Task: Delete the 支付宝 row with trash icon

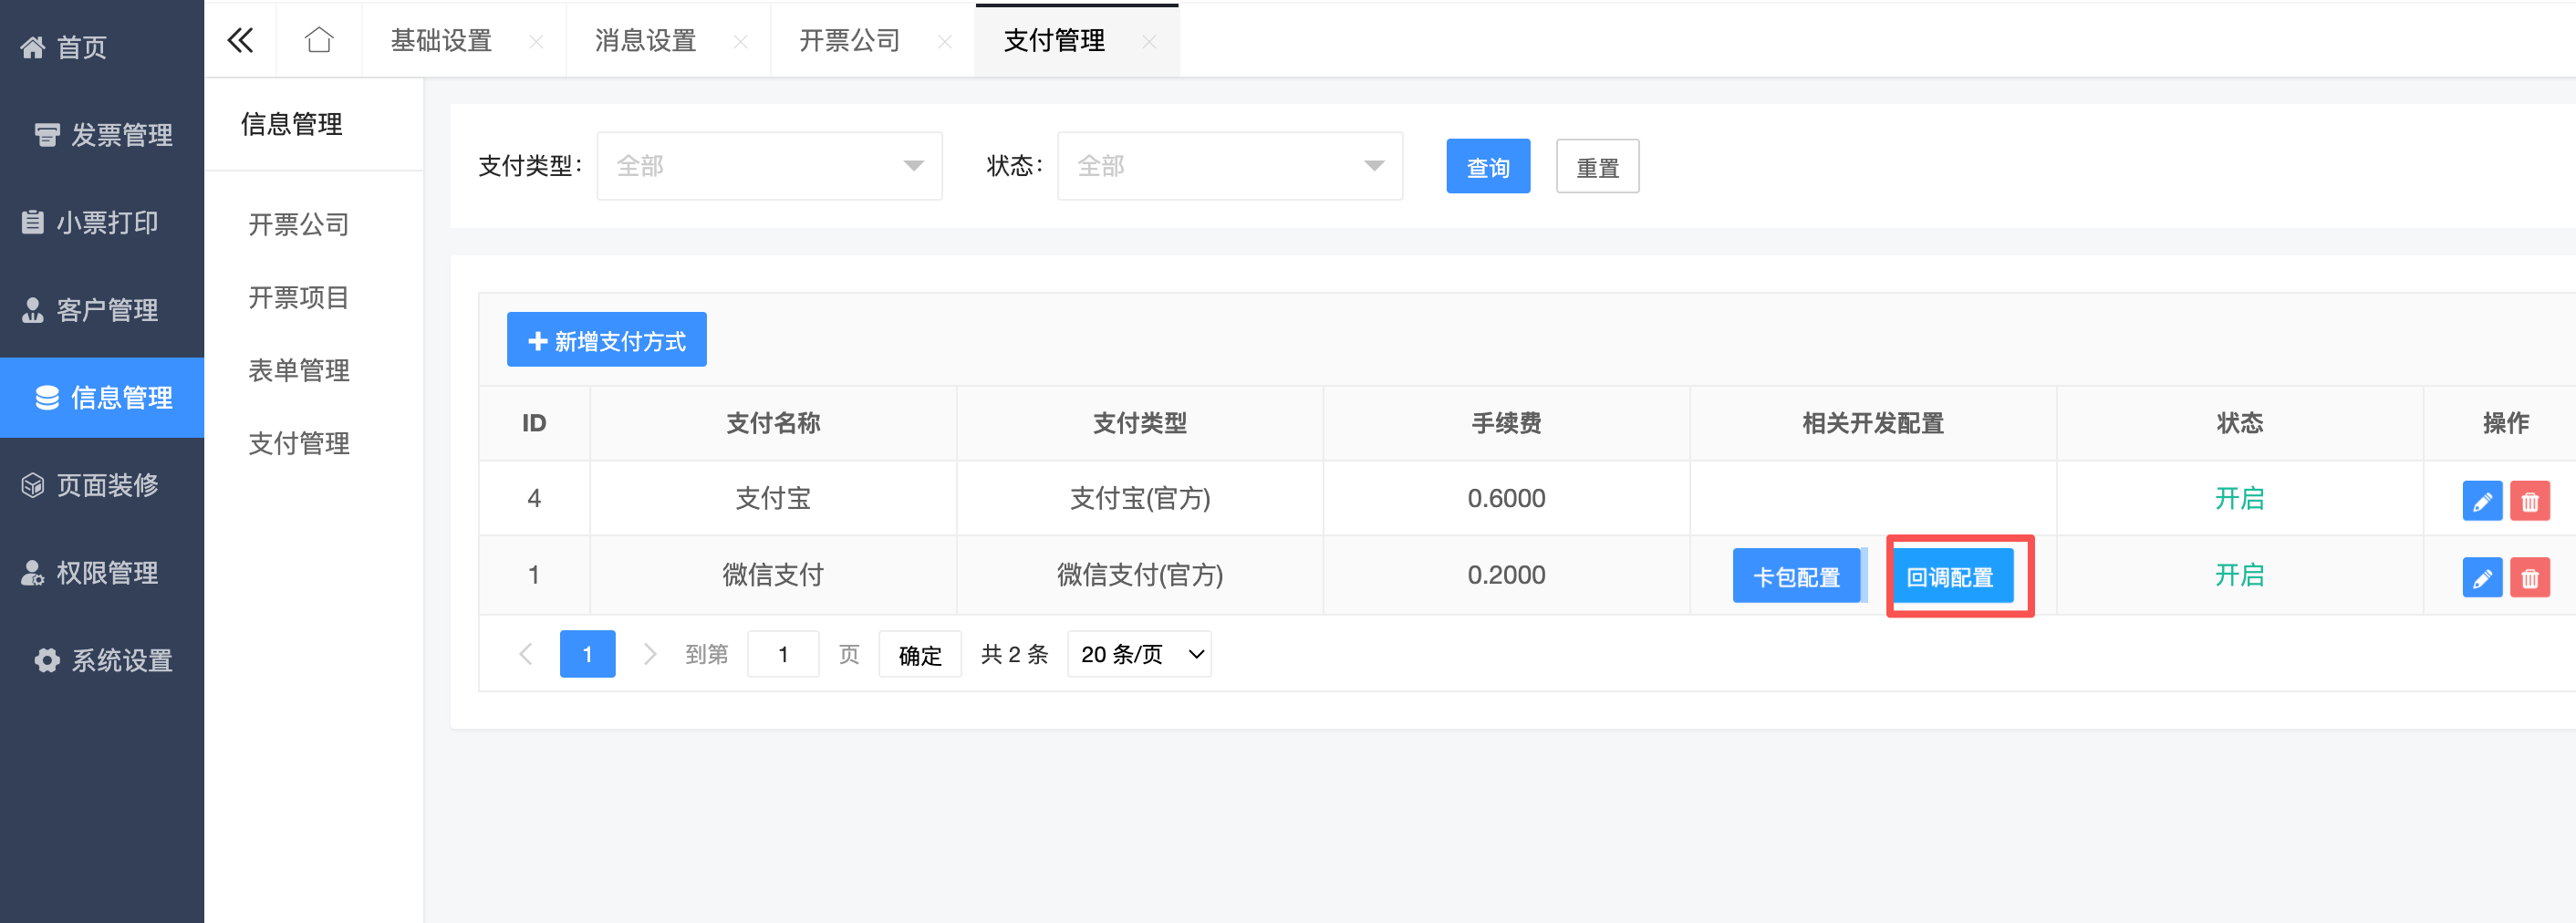Action: pos(2529,501)
